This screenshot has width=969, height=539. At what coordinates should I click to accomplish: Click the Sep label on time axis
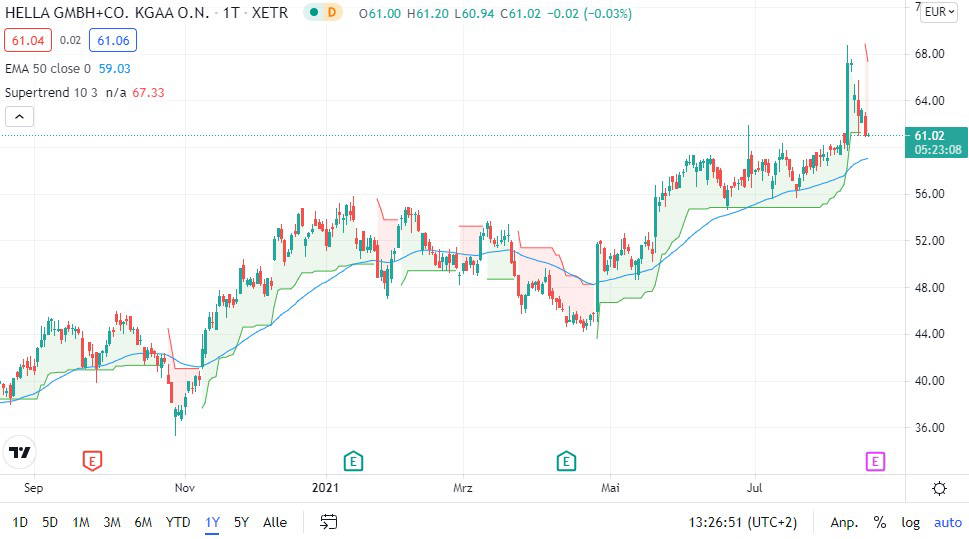(33, 488)
